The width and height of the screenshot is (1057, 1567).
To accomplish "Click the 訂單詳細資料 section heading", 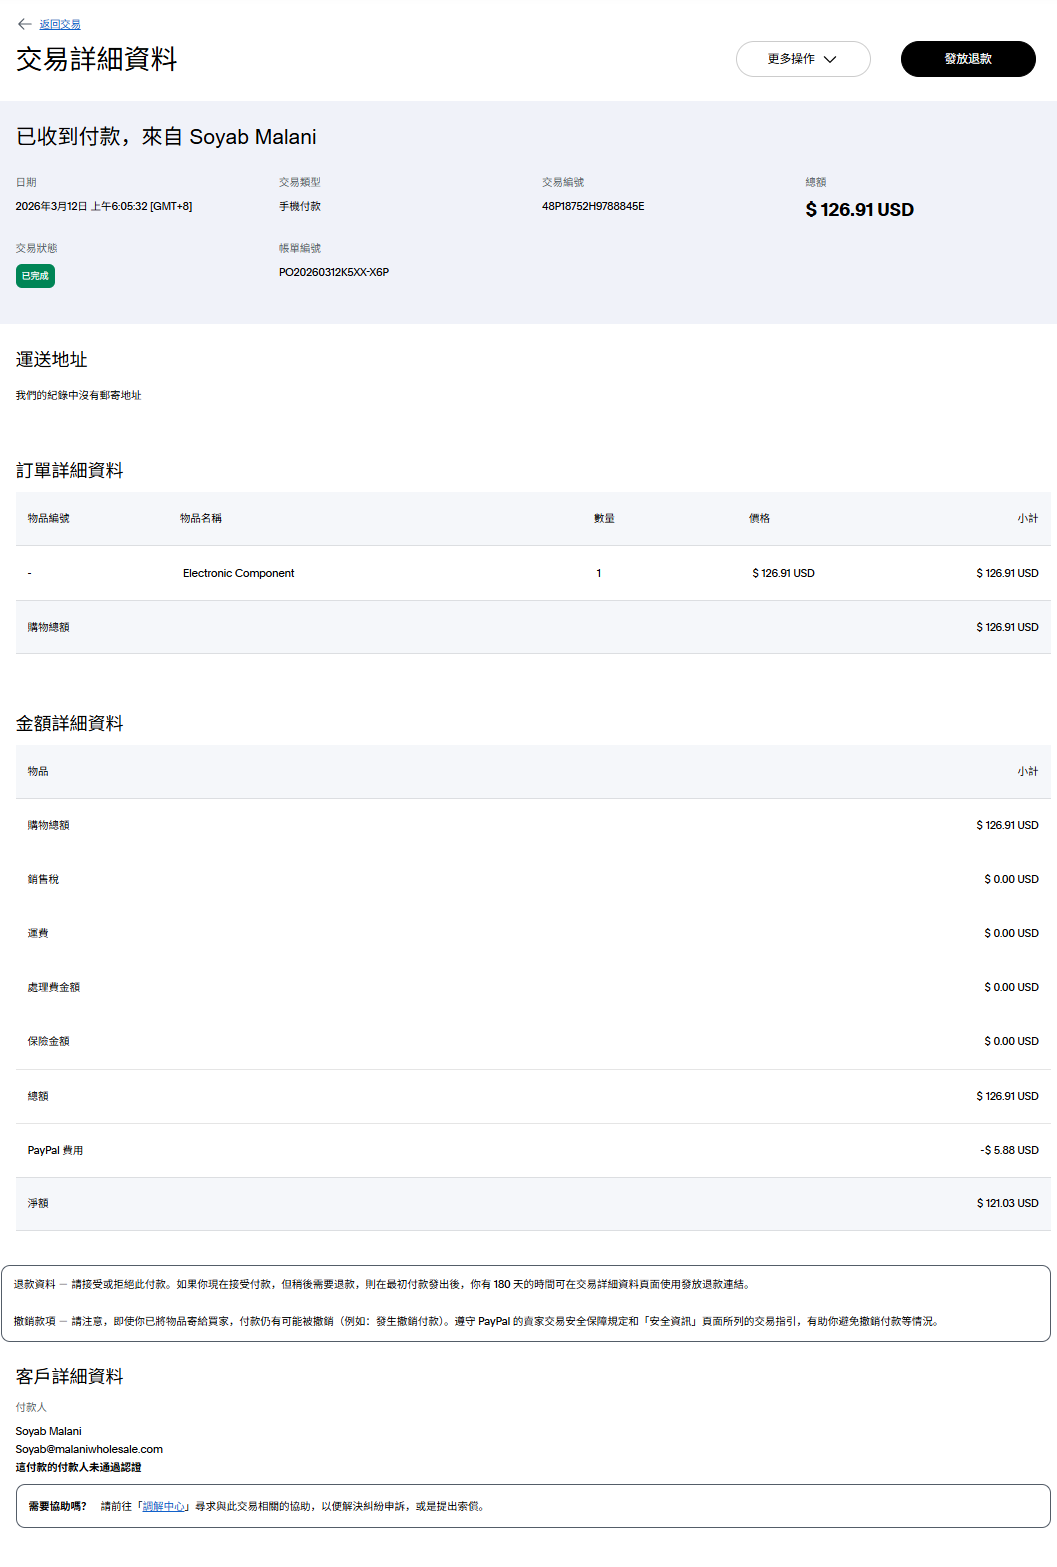I will coord(70,470).
